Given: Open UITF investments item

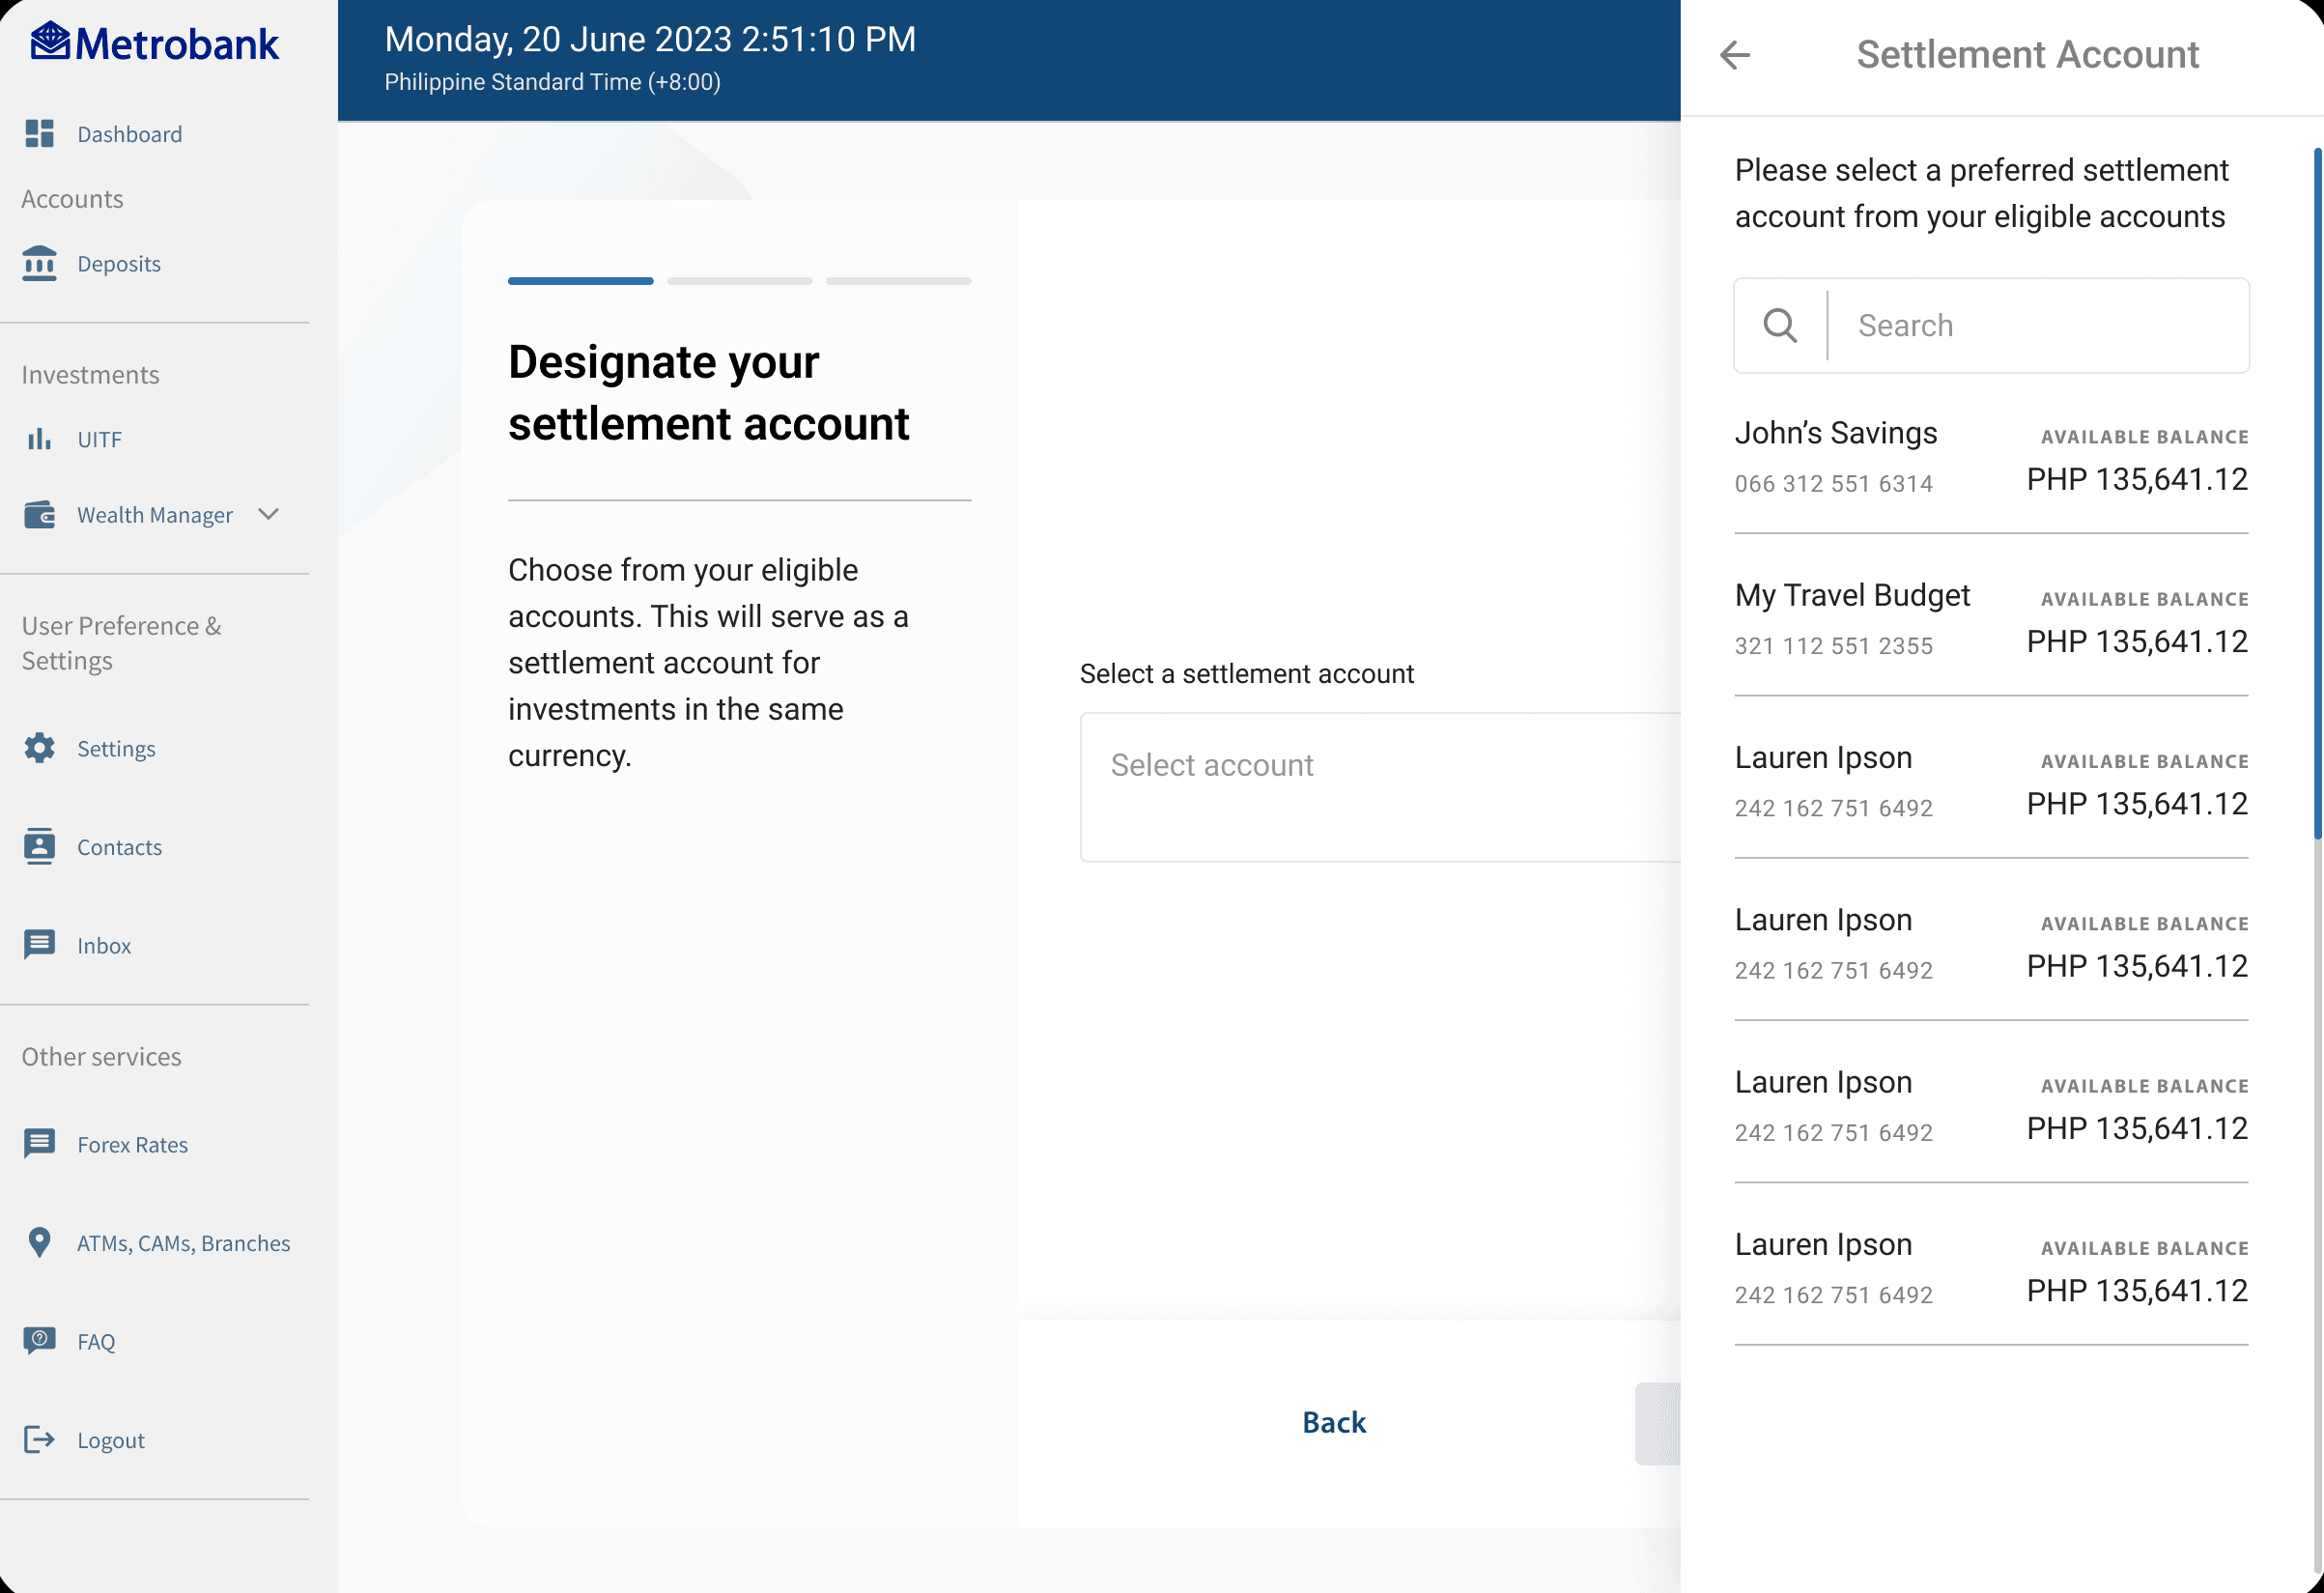Looking at the screenshot, I should 100,439.
